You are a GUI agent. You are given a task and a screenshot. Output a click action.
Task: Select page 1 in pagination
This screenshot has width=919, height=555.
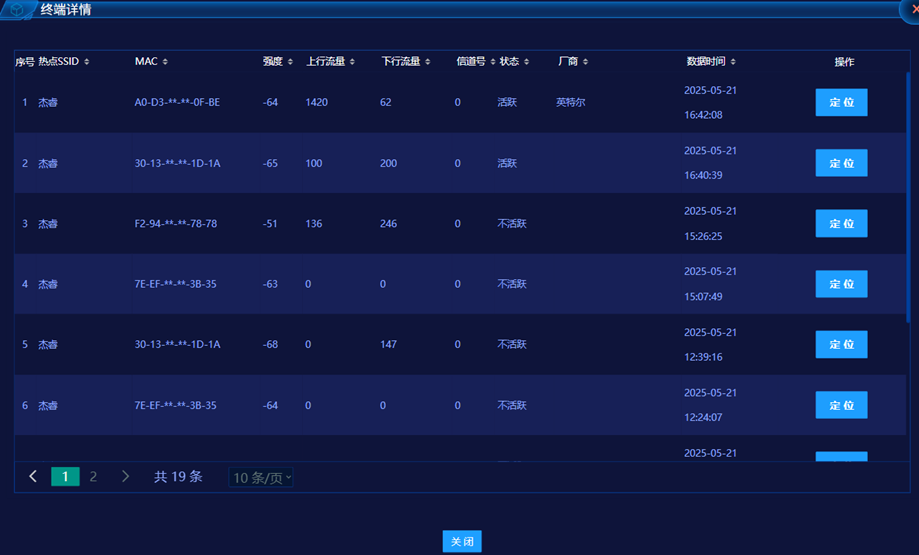[65, 476]
